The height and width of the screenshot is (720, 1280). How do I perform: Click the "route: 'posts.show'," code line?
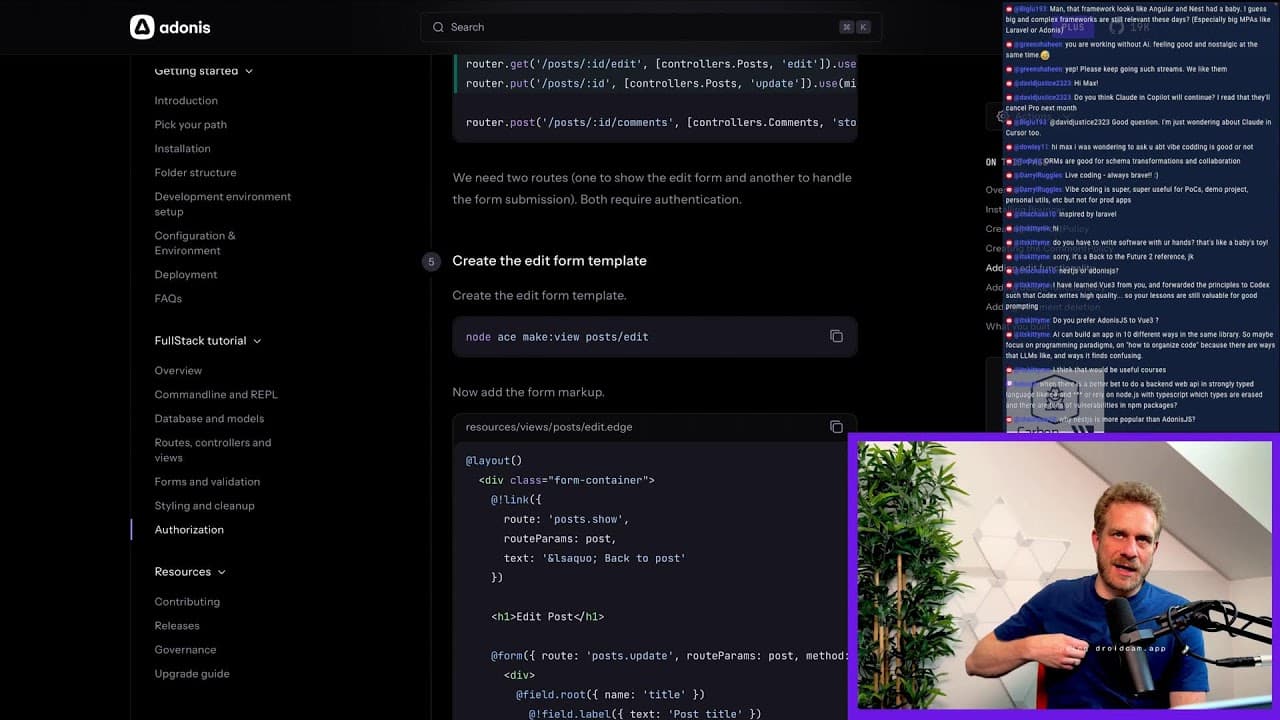coord(566,520)
